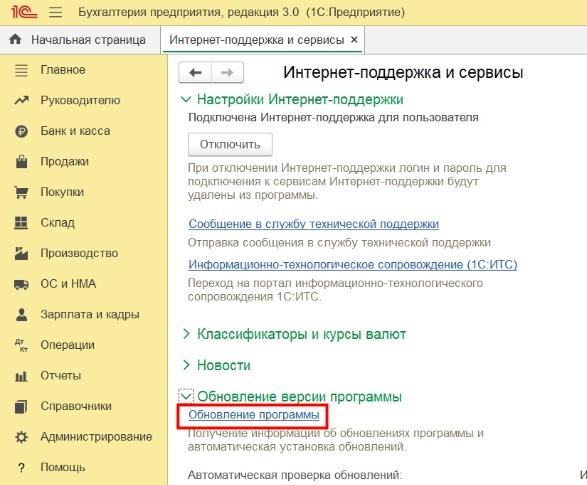The width and height of the screenshot is (587, 485).
Task: Open Продажи menu section
Action: [64, 162]
